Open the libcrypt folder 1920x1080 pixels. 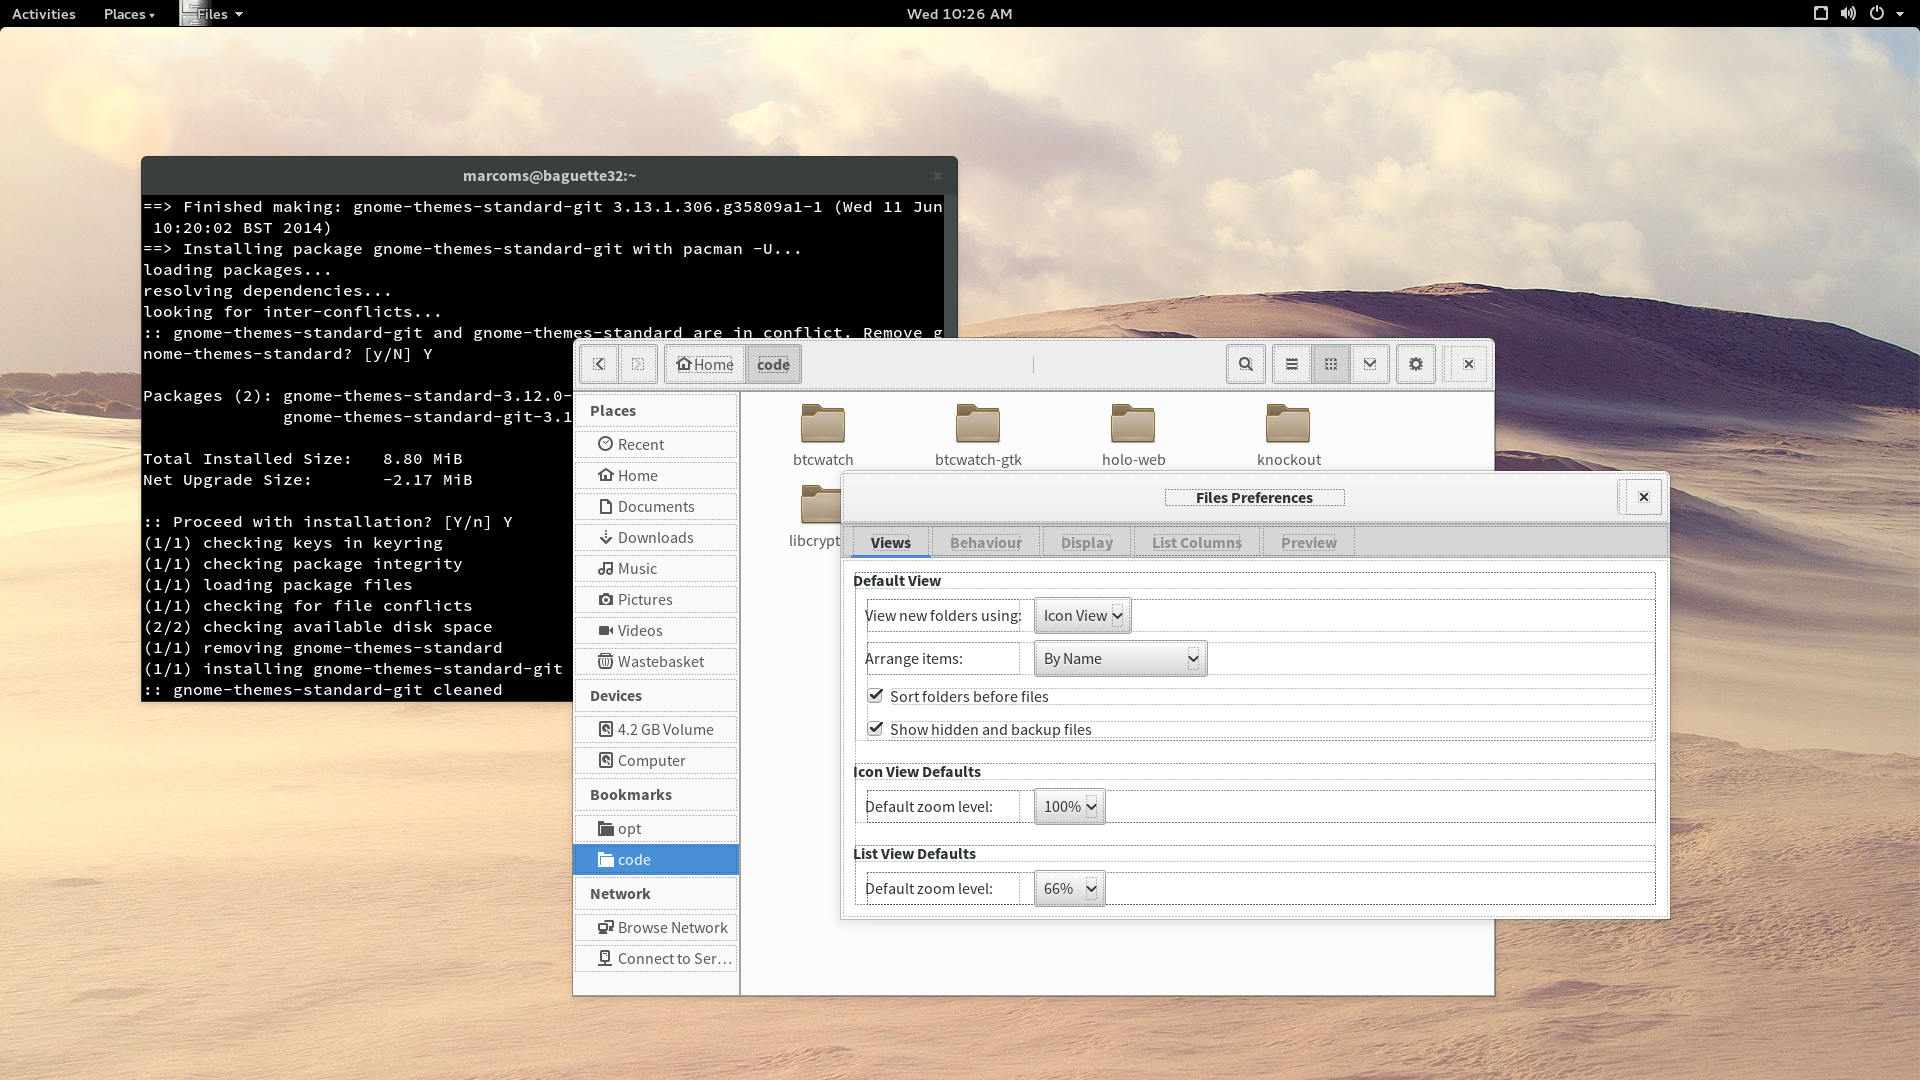pyautogui.click(x=817, y=516)
